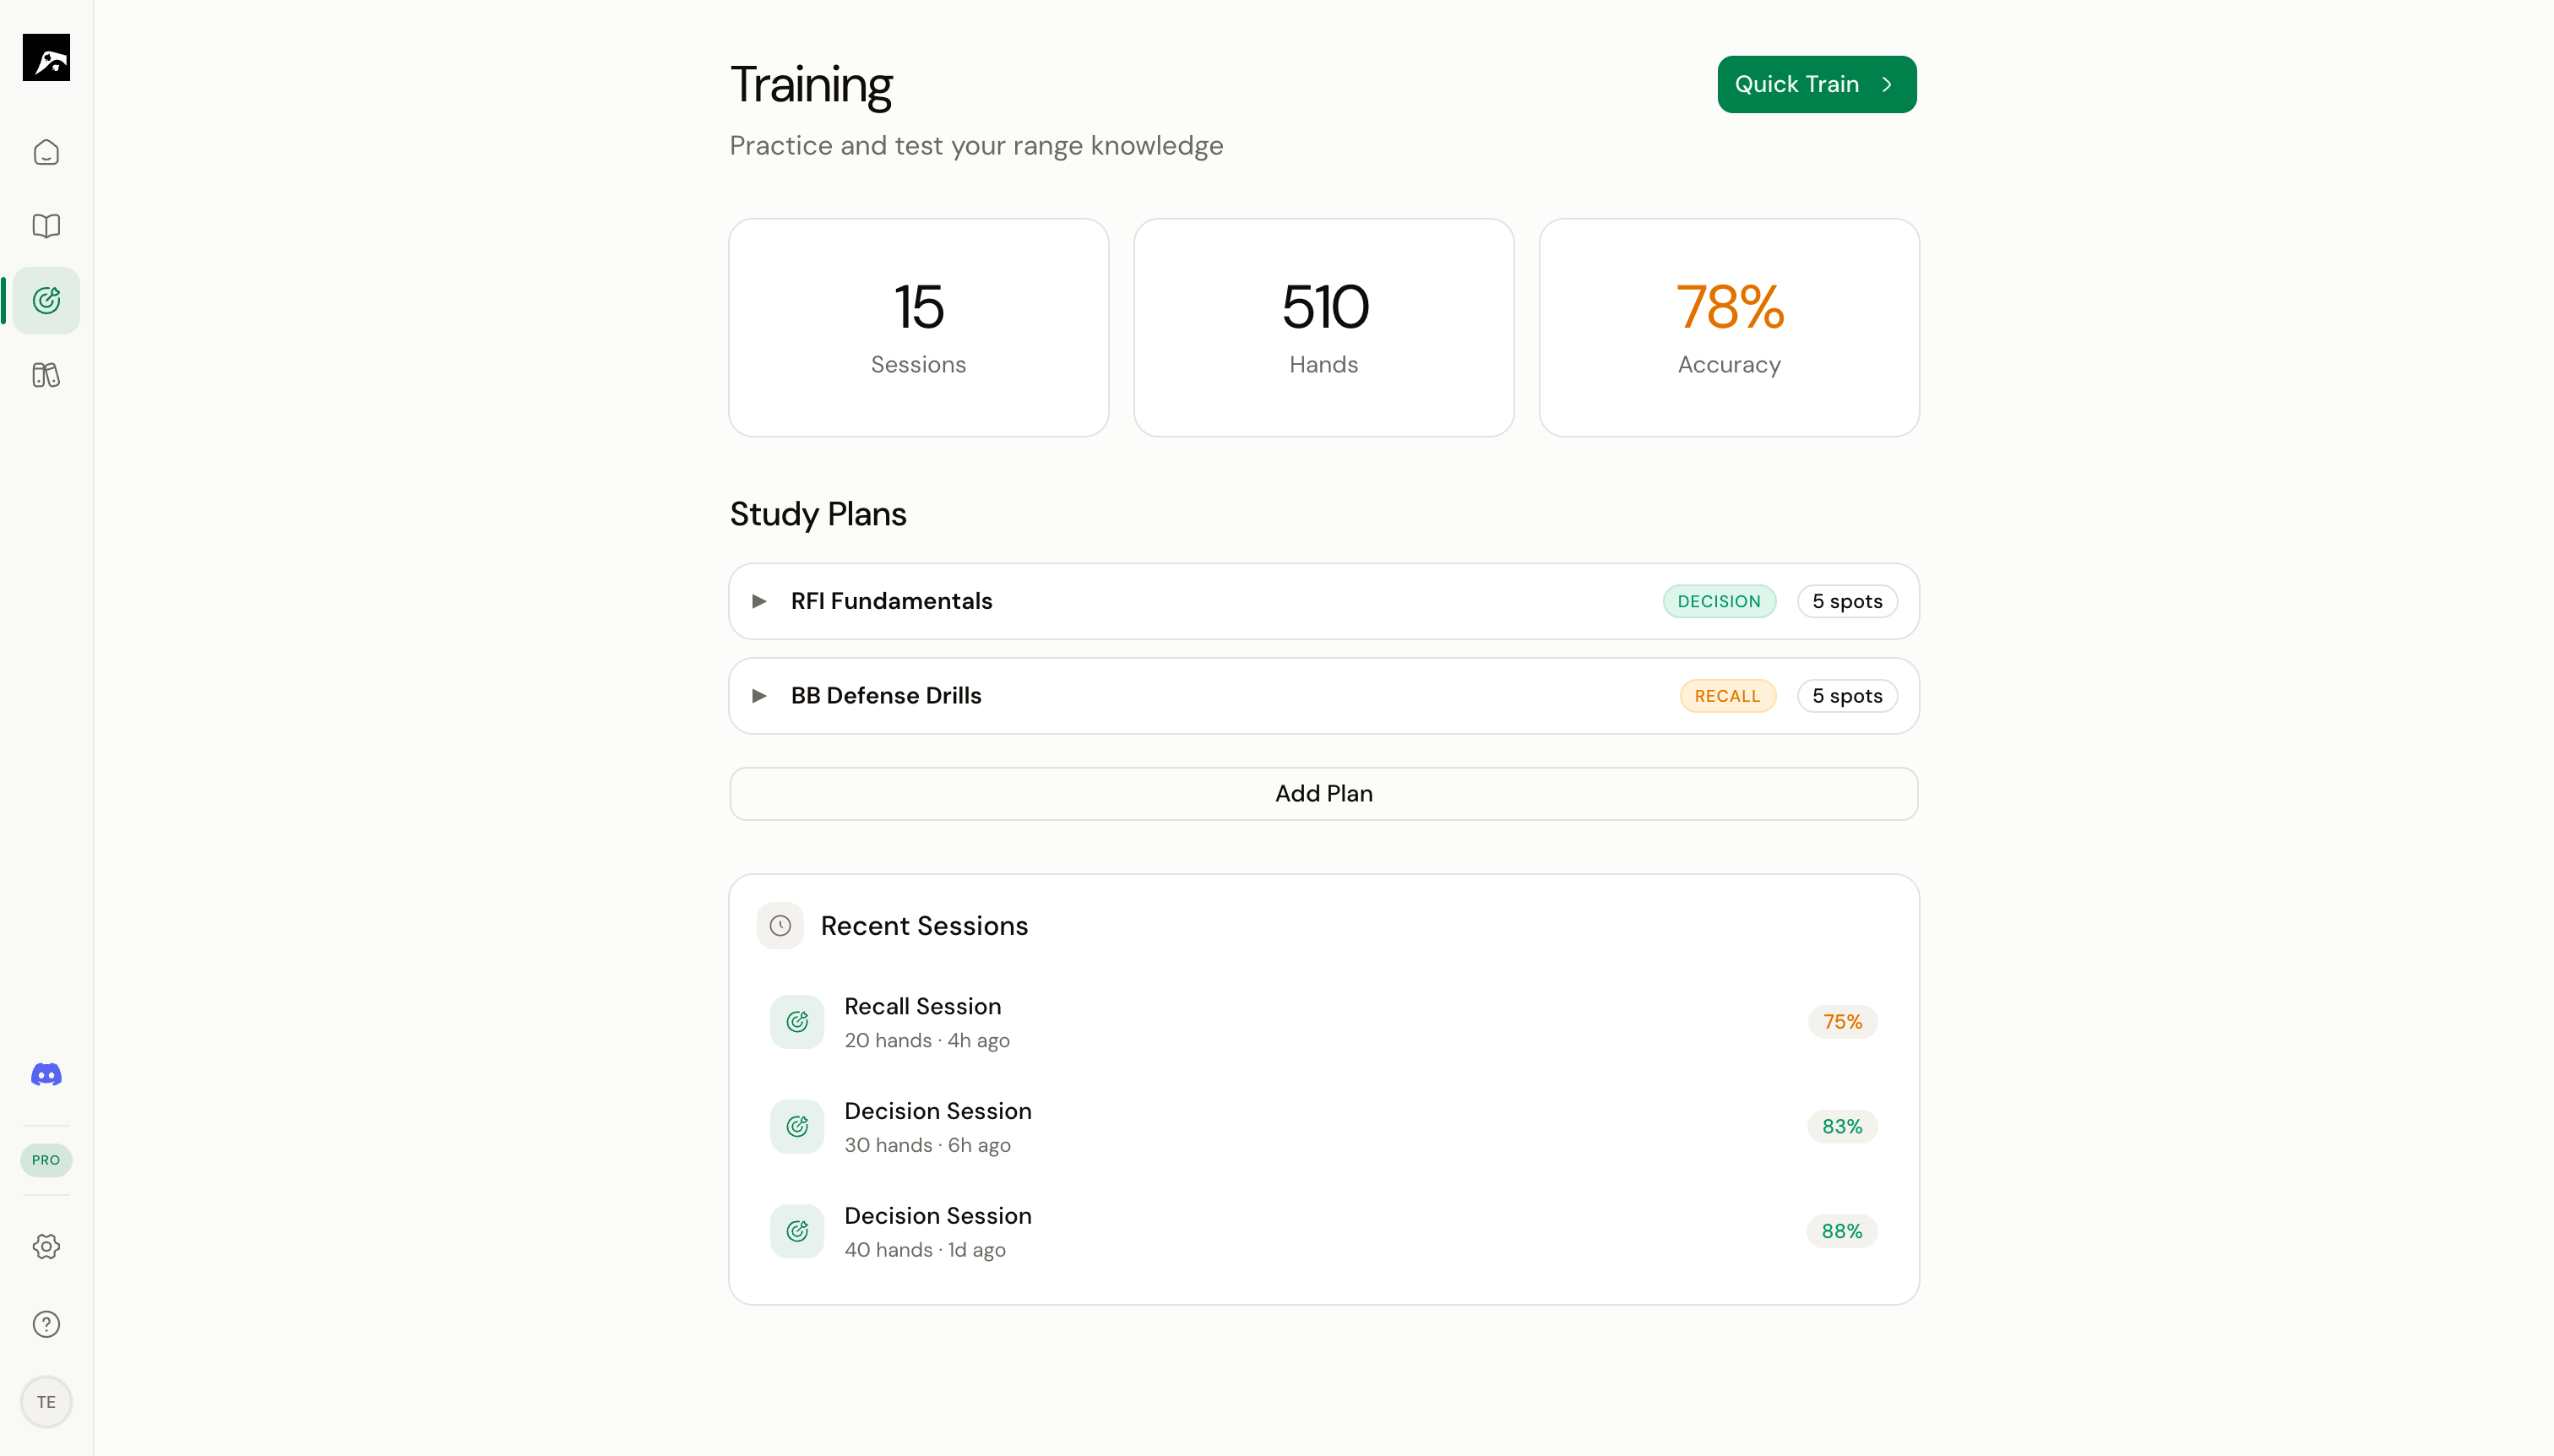This screenshot has height=1456, width=2554.
Task: Open Help via the question mark icon
Action: click(46, 1323)
